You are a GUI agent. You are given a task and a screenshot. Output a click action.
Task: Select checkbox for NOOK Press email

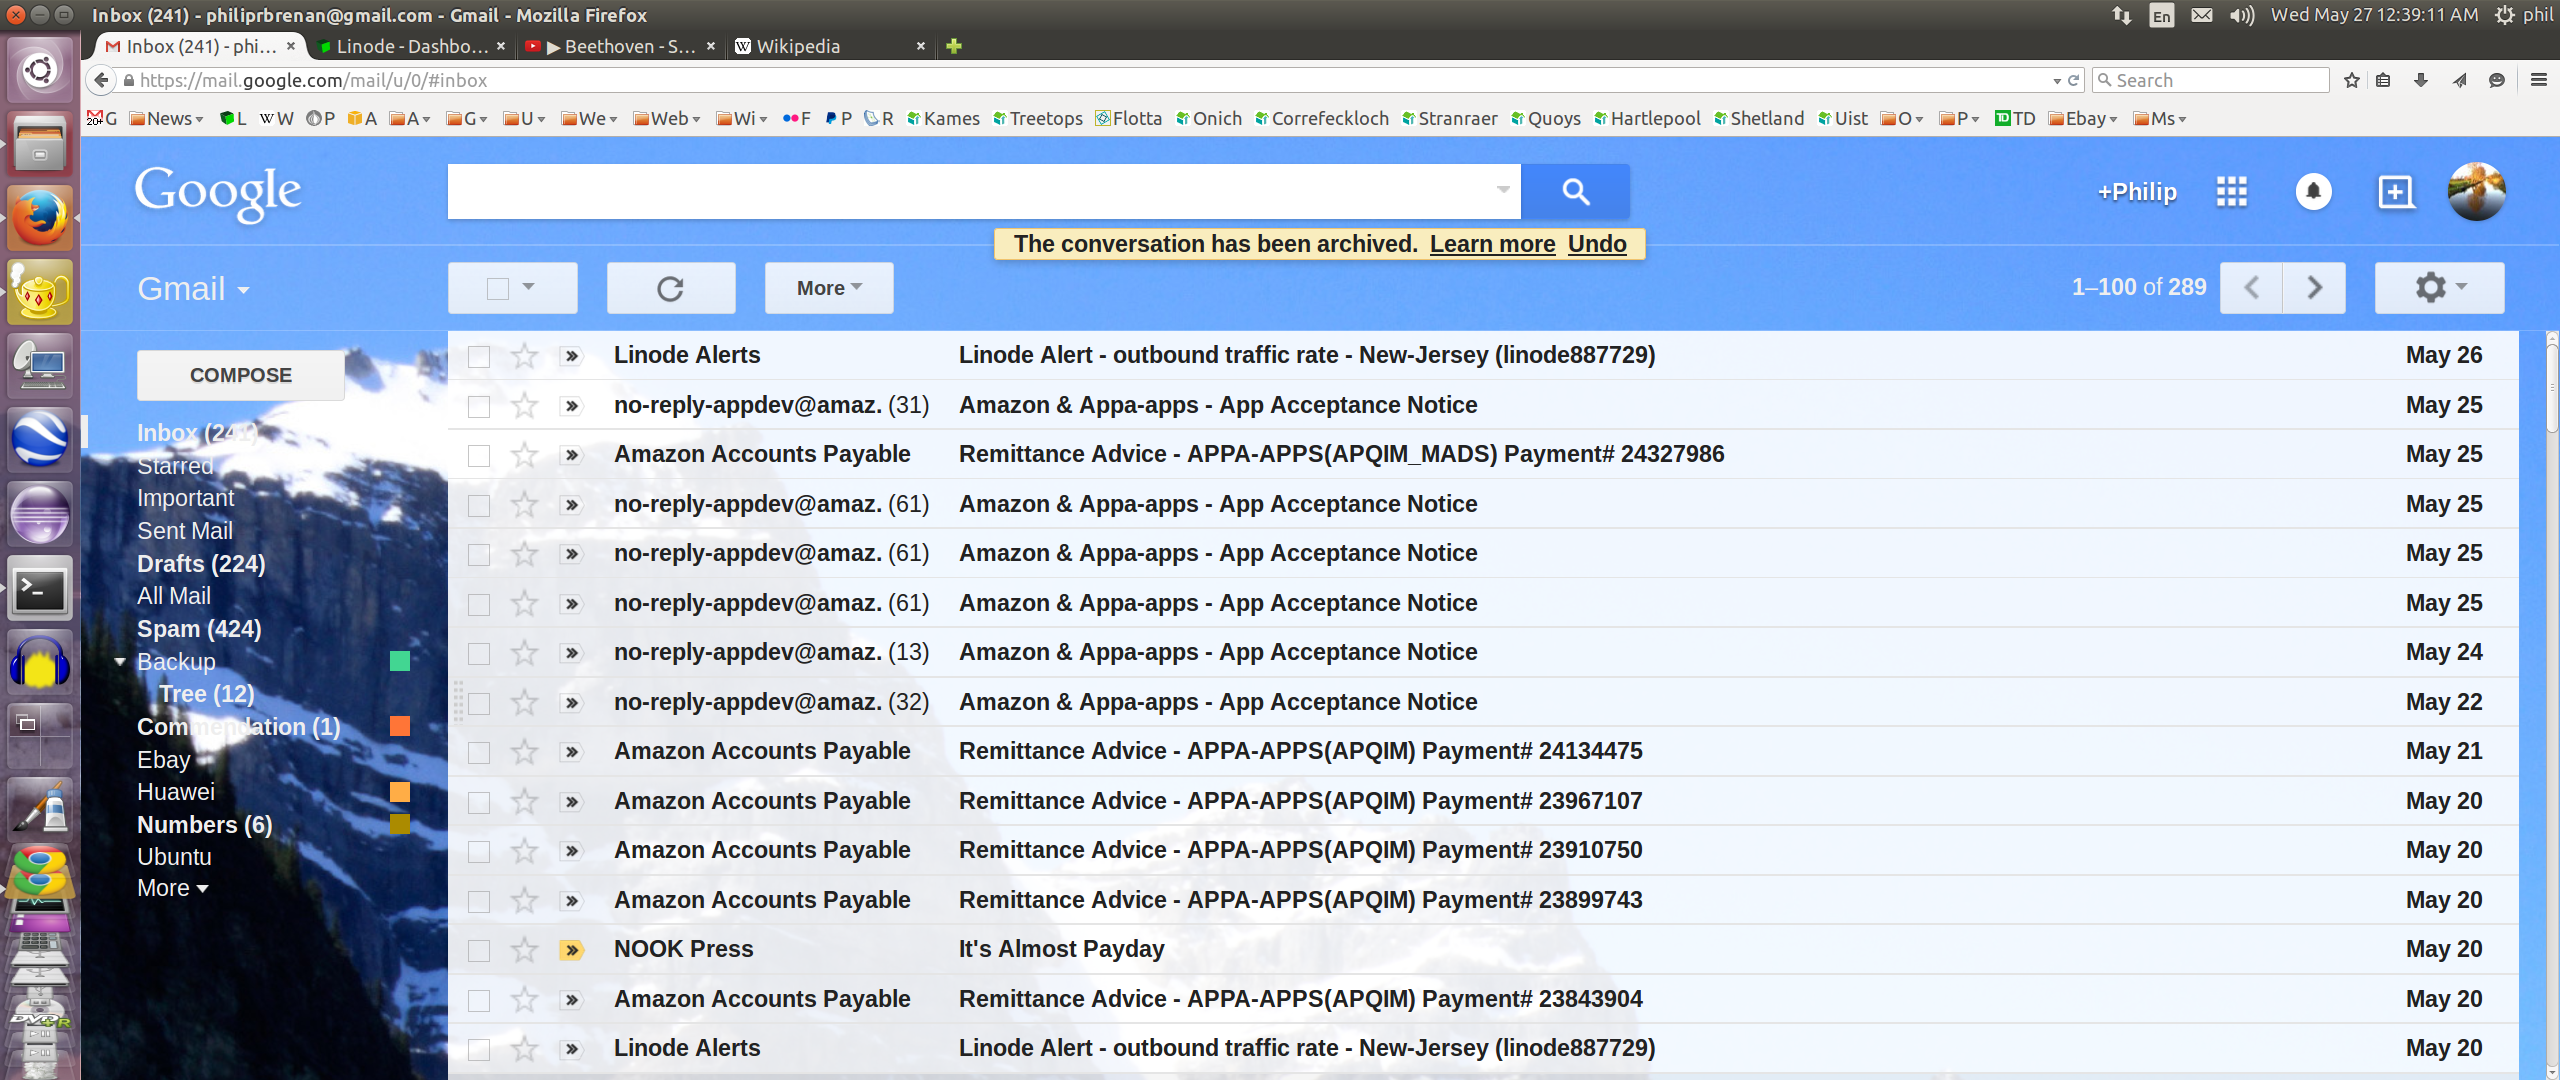(479, 950)
